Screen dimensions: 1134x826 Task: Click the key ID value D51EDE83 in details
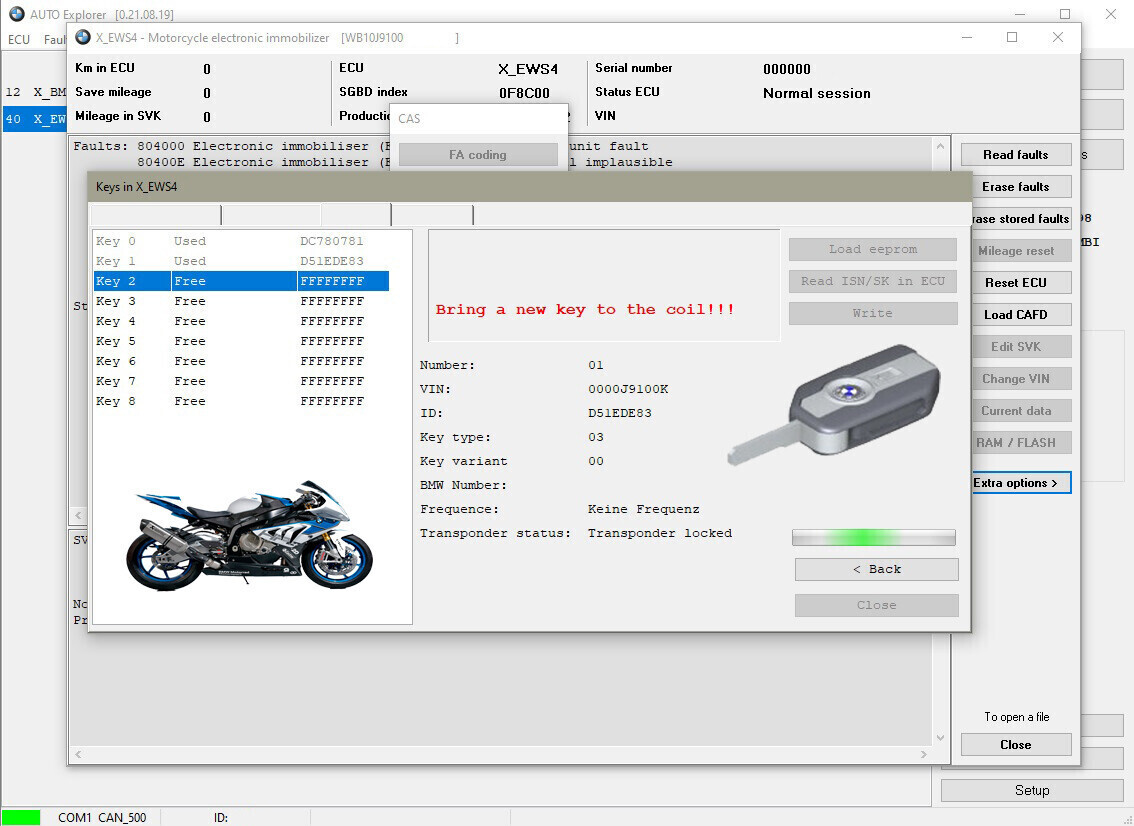620,413
